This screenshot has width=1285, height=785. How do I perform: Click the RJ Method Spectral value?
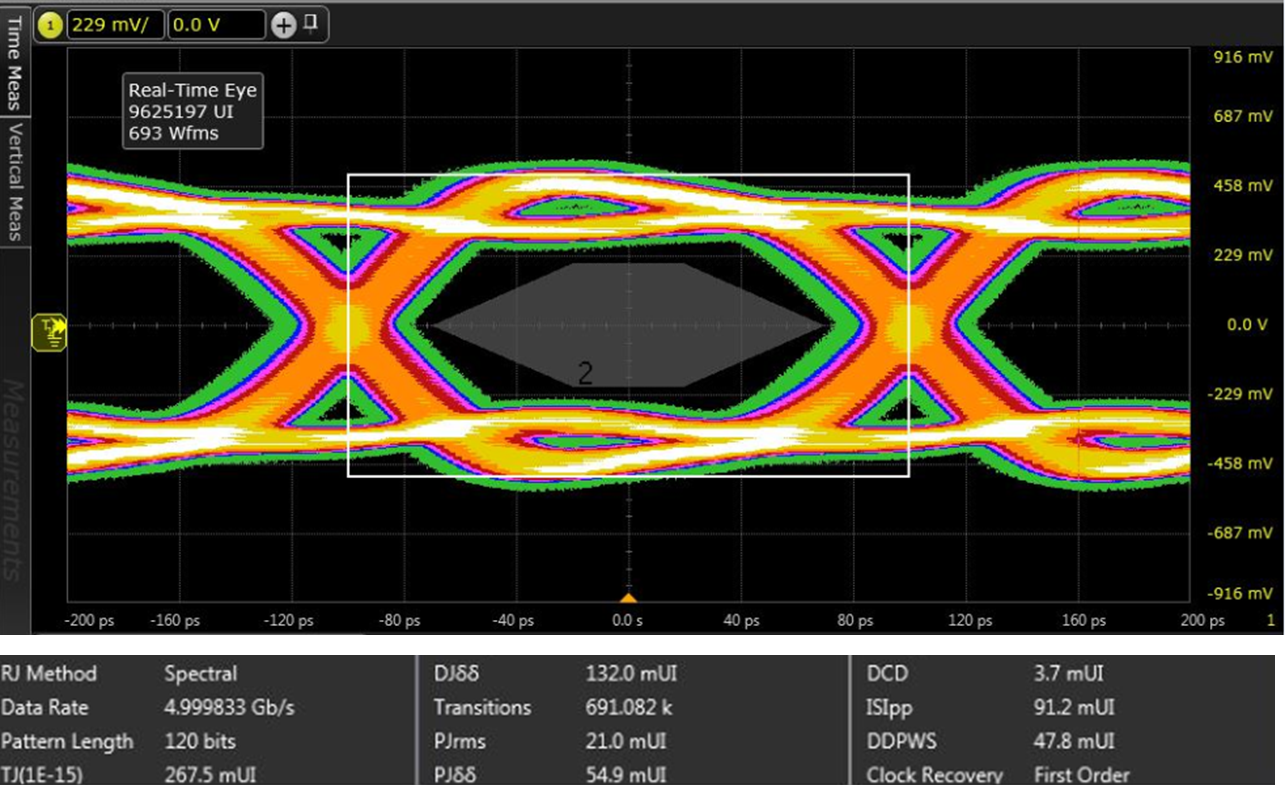point(201,674)
